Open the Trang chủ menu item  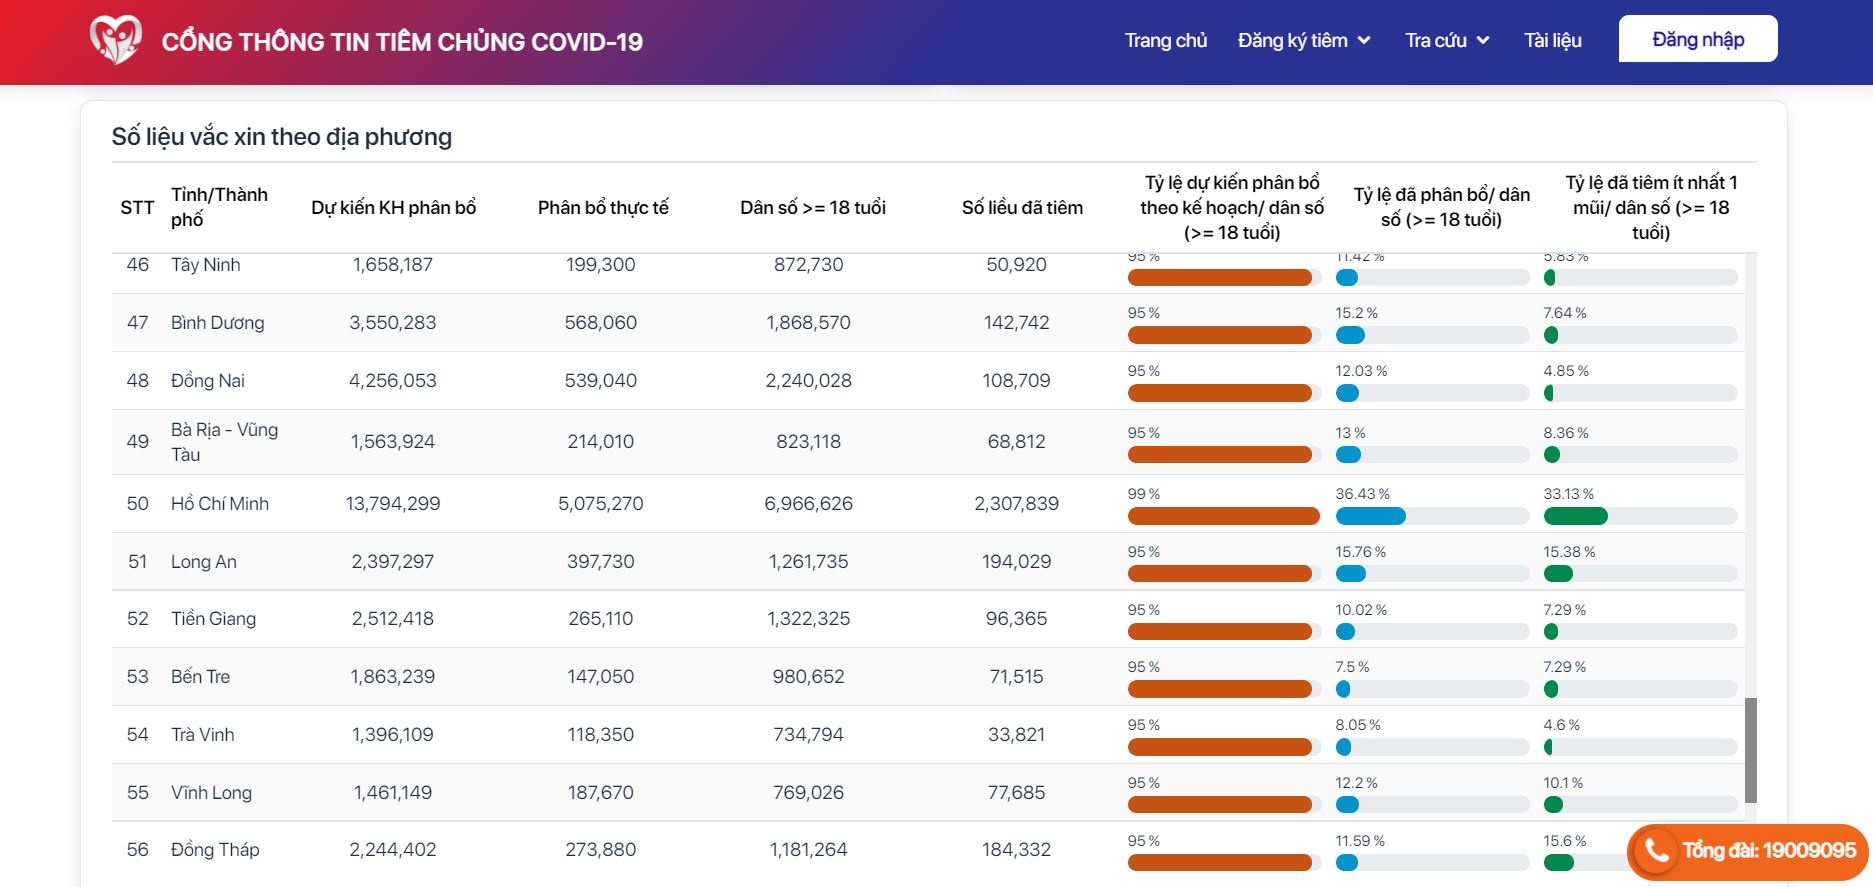tap(1165, 41)
